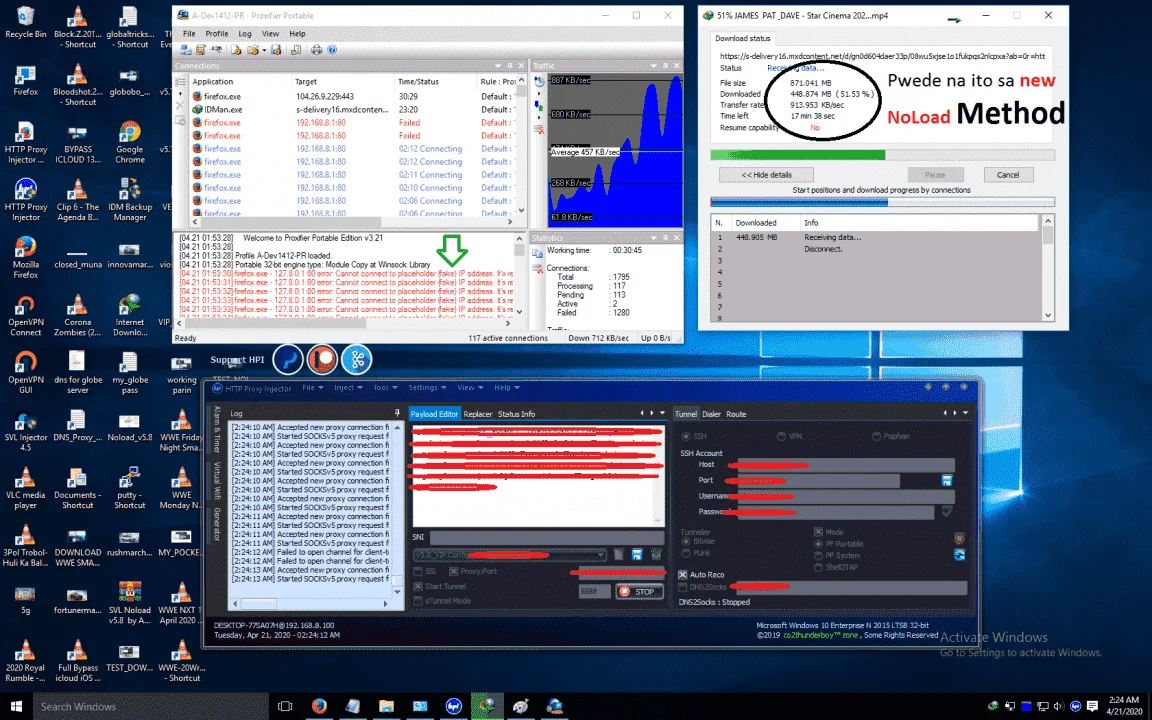Click the SNI input field
Image resolution: width=1152 pixels, height=720 pixels.
pos(546,537)
